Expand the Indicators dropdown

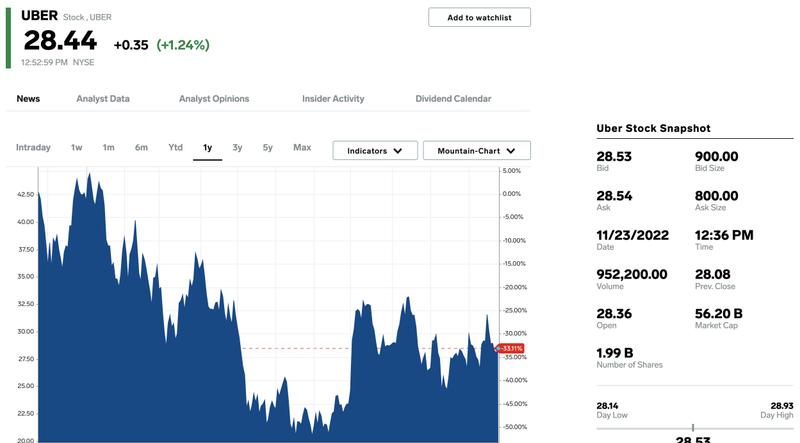click(375, 151)
